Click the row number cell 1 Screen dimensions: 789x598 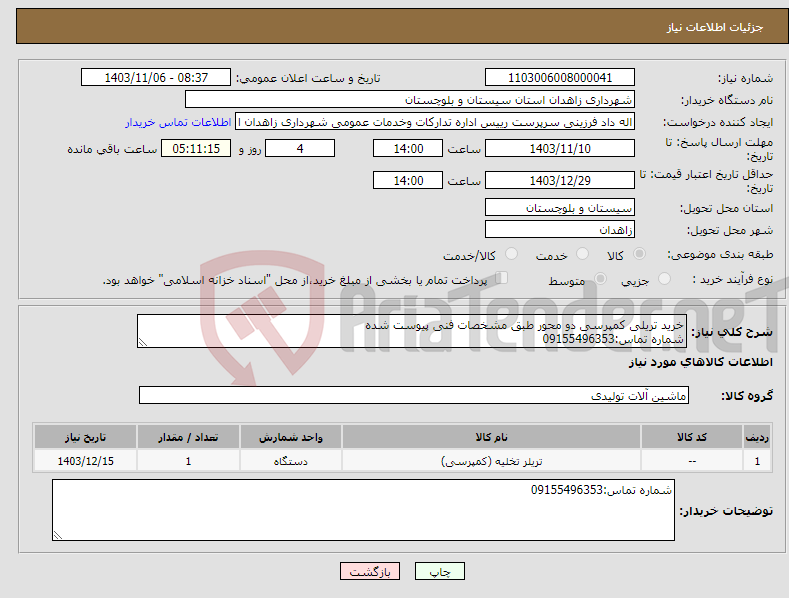click(x=757, y=461)
